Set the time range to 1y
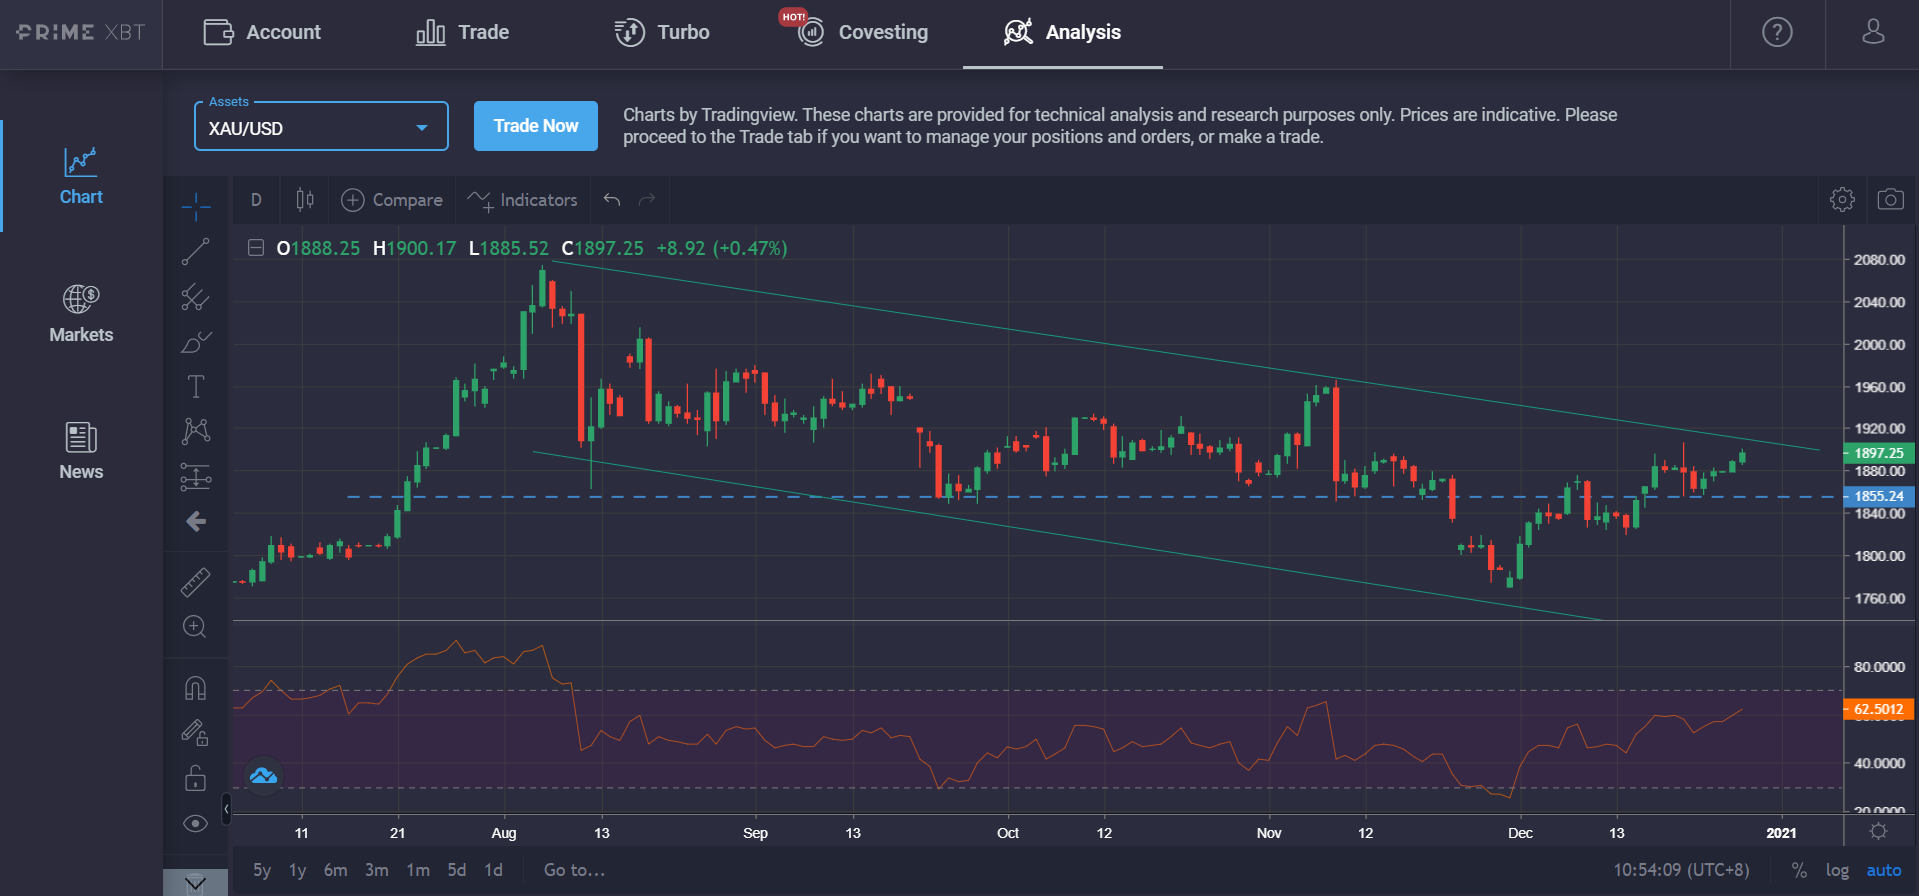The height and width of the screenshot is (896, 1919). pyautogui.click(x=297, y=870)
